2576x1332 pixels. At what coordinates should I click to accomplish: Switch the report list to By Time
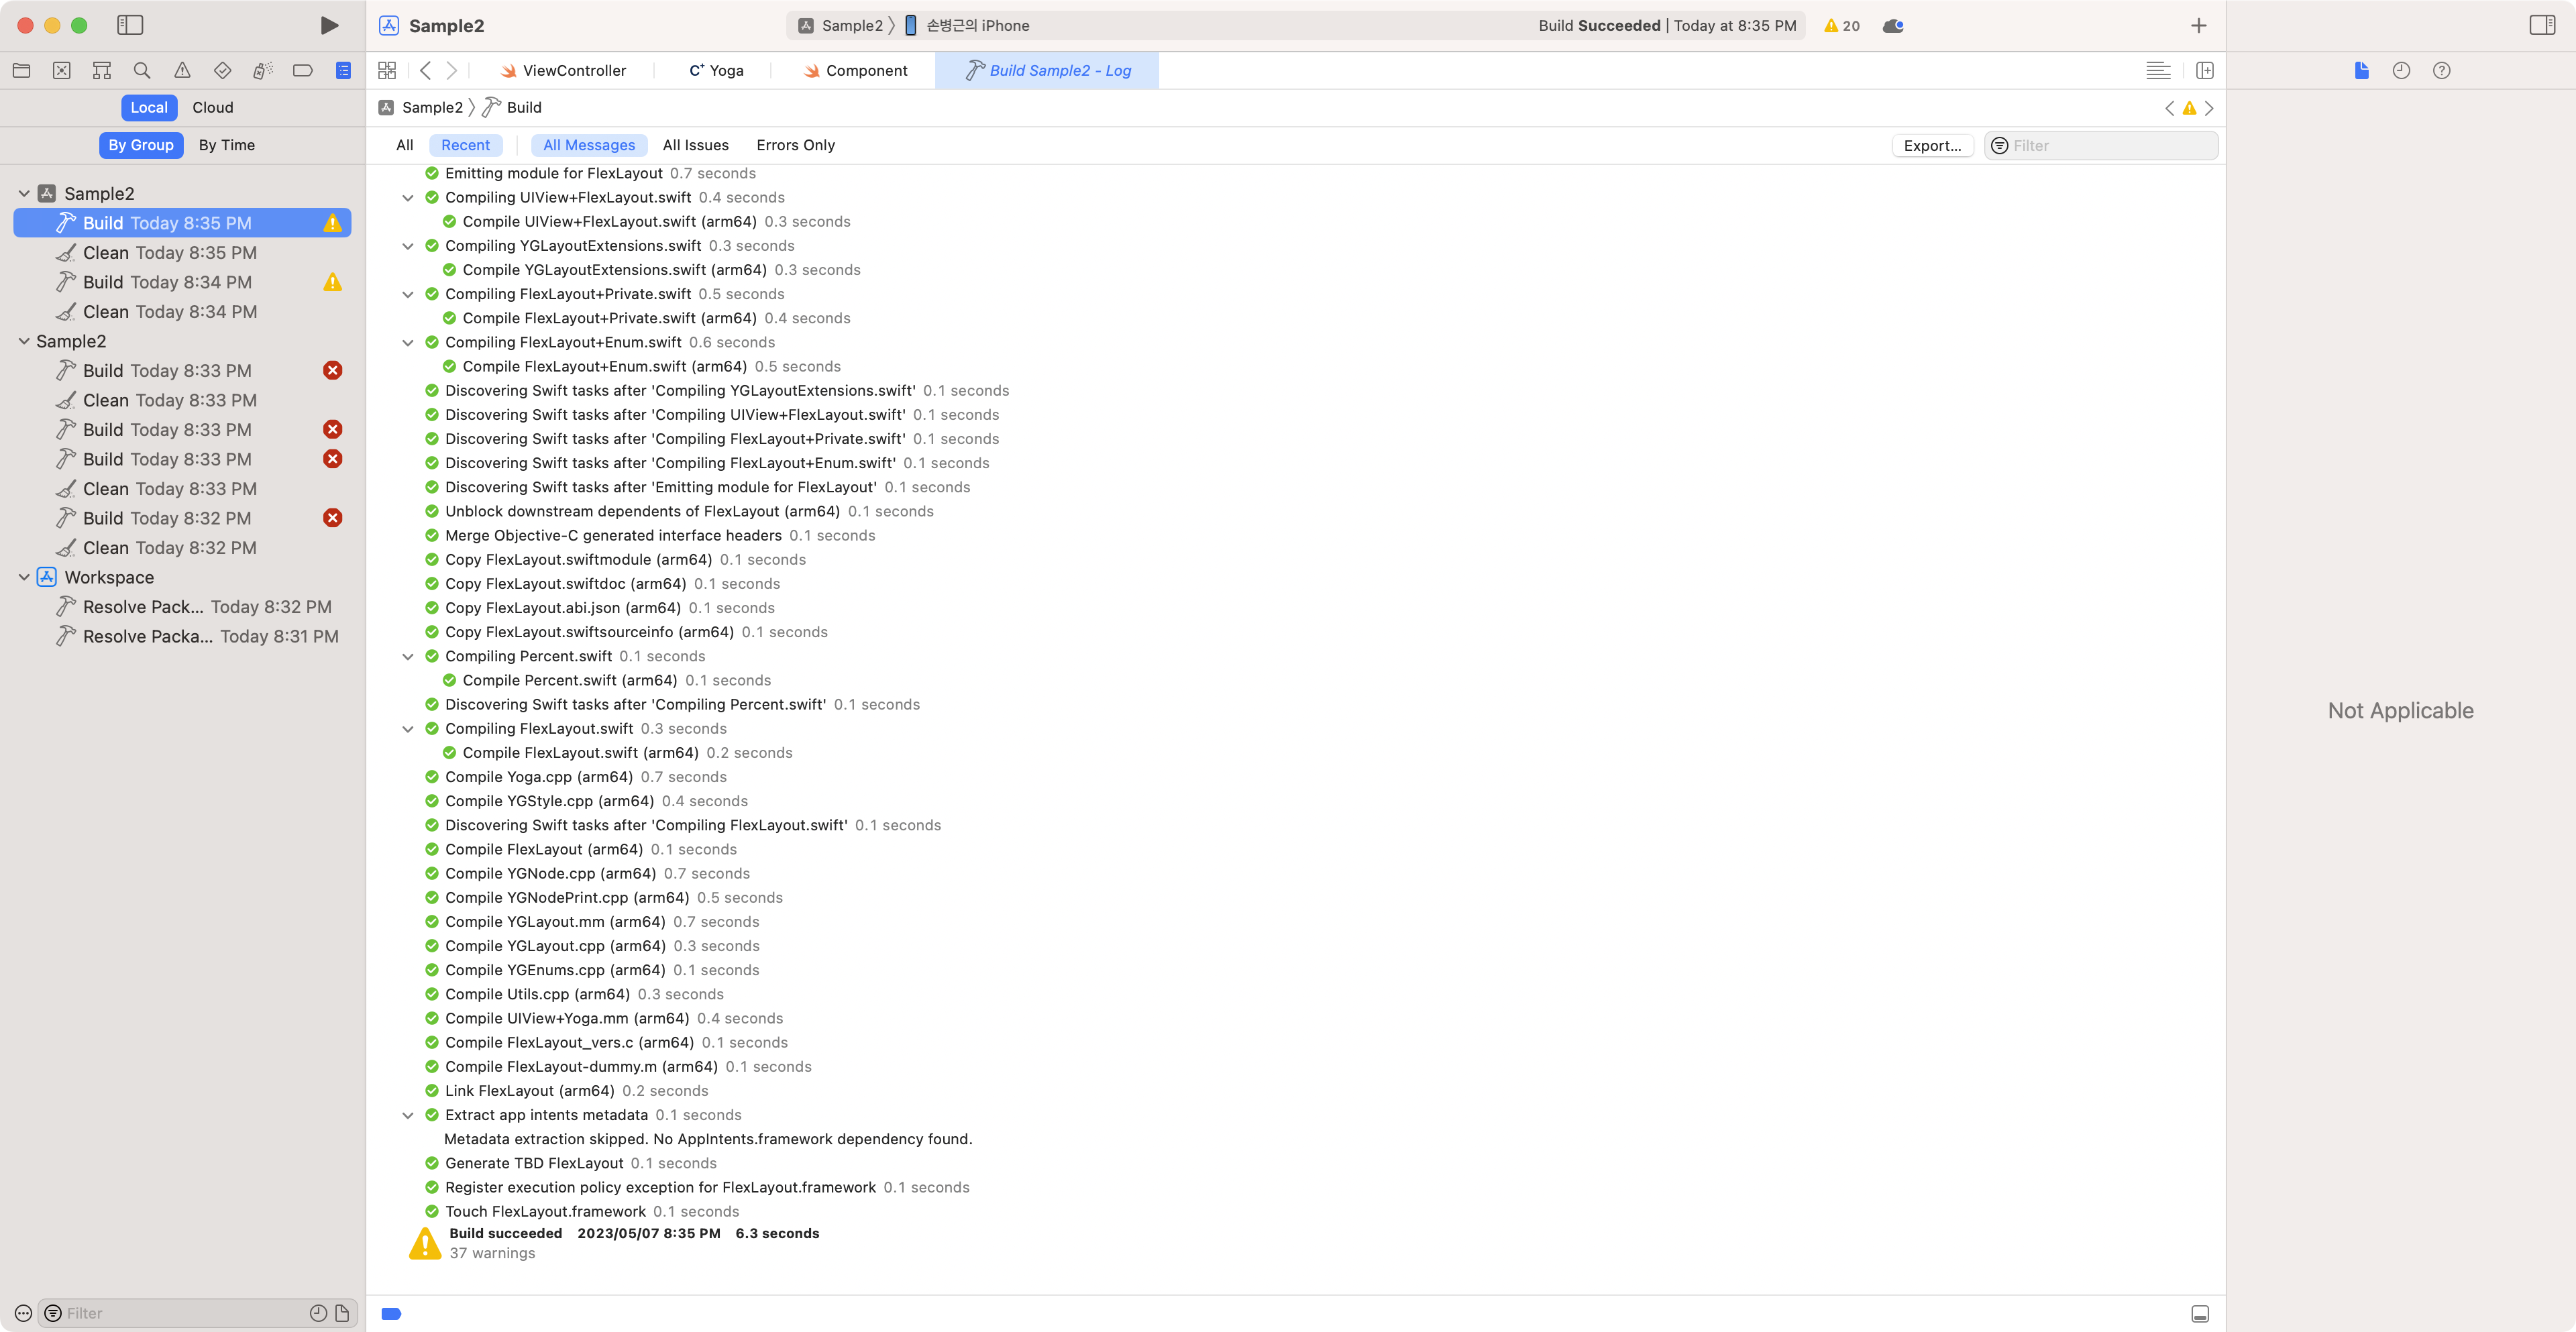coord(226,145)
